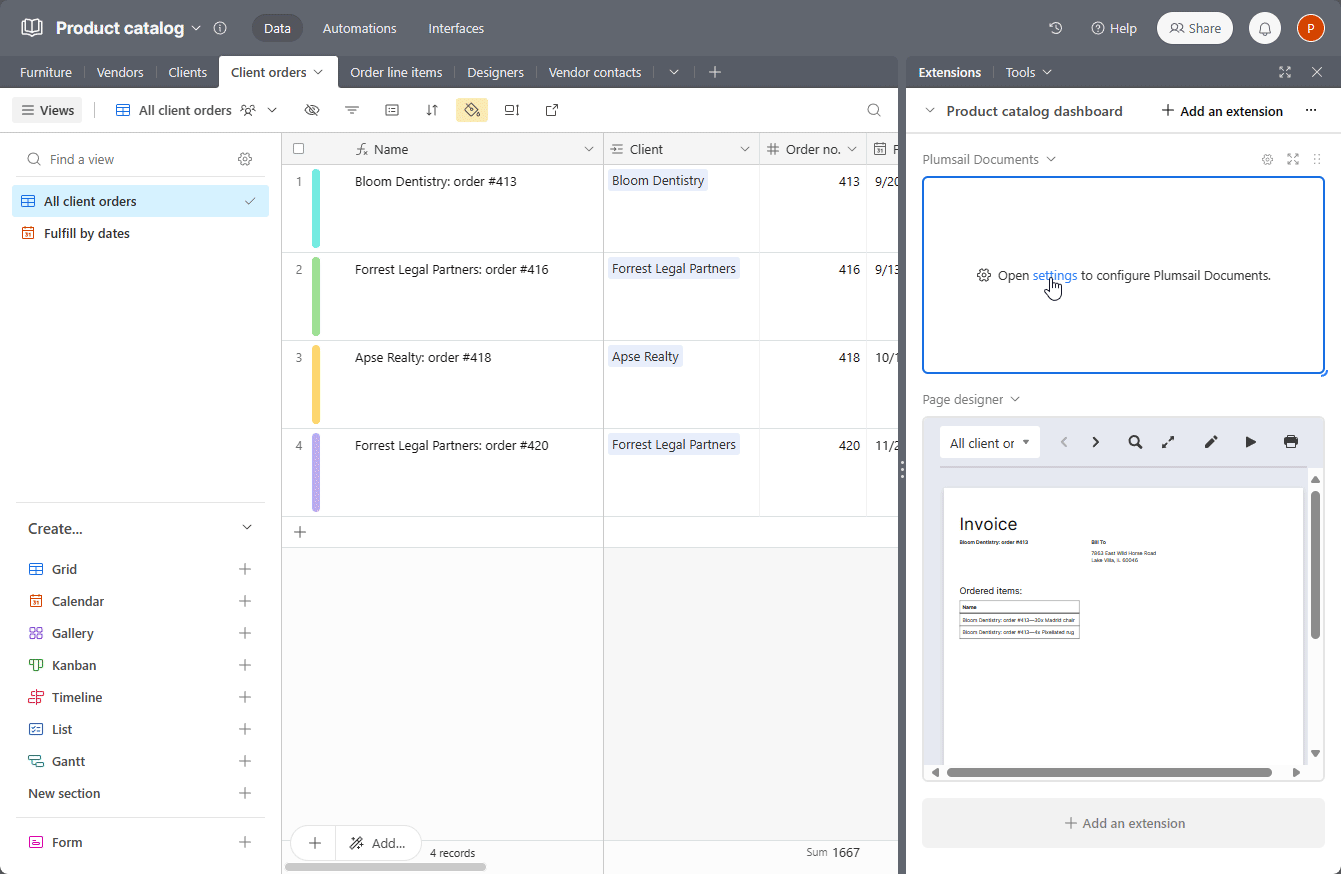Open the dashboard more options menu

[1311, 111]
